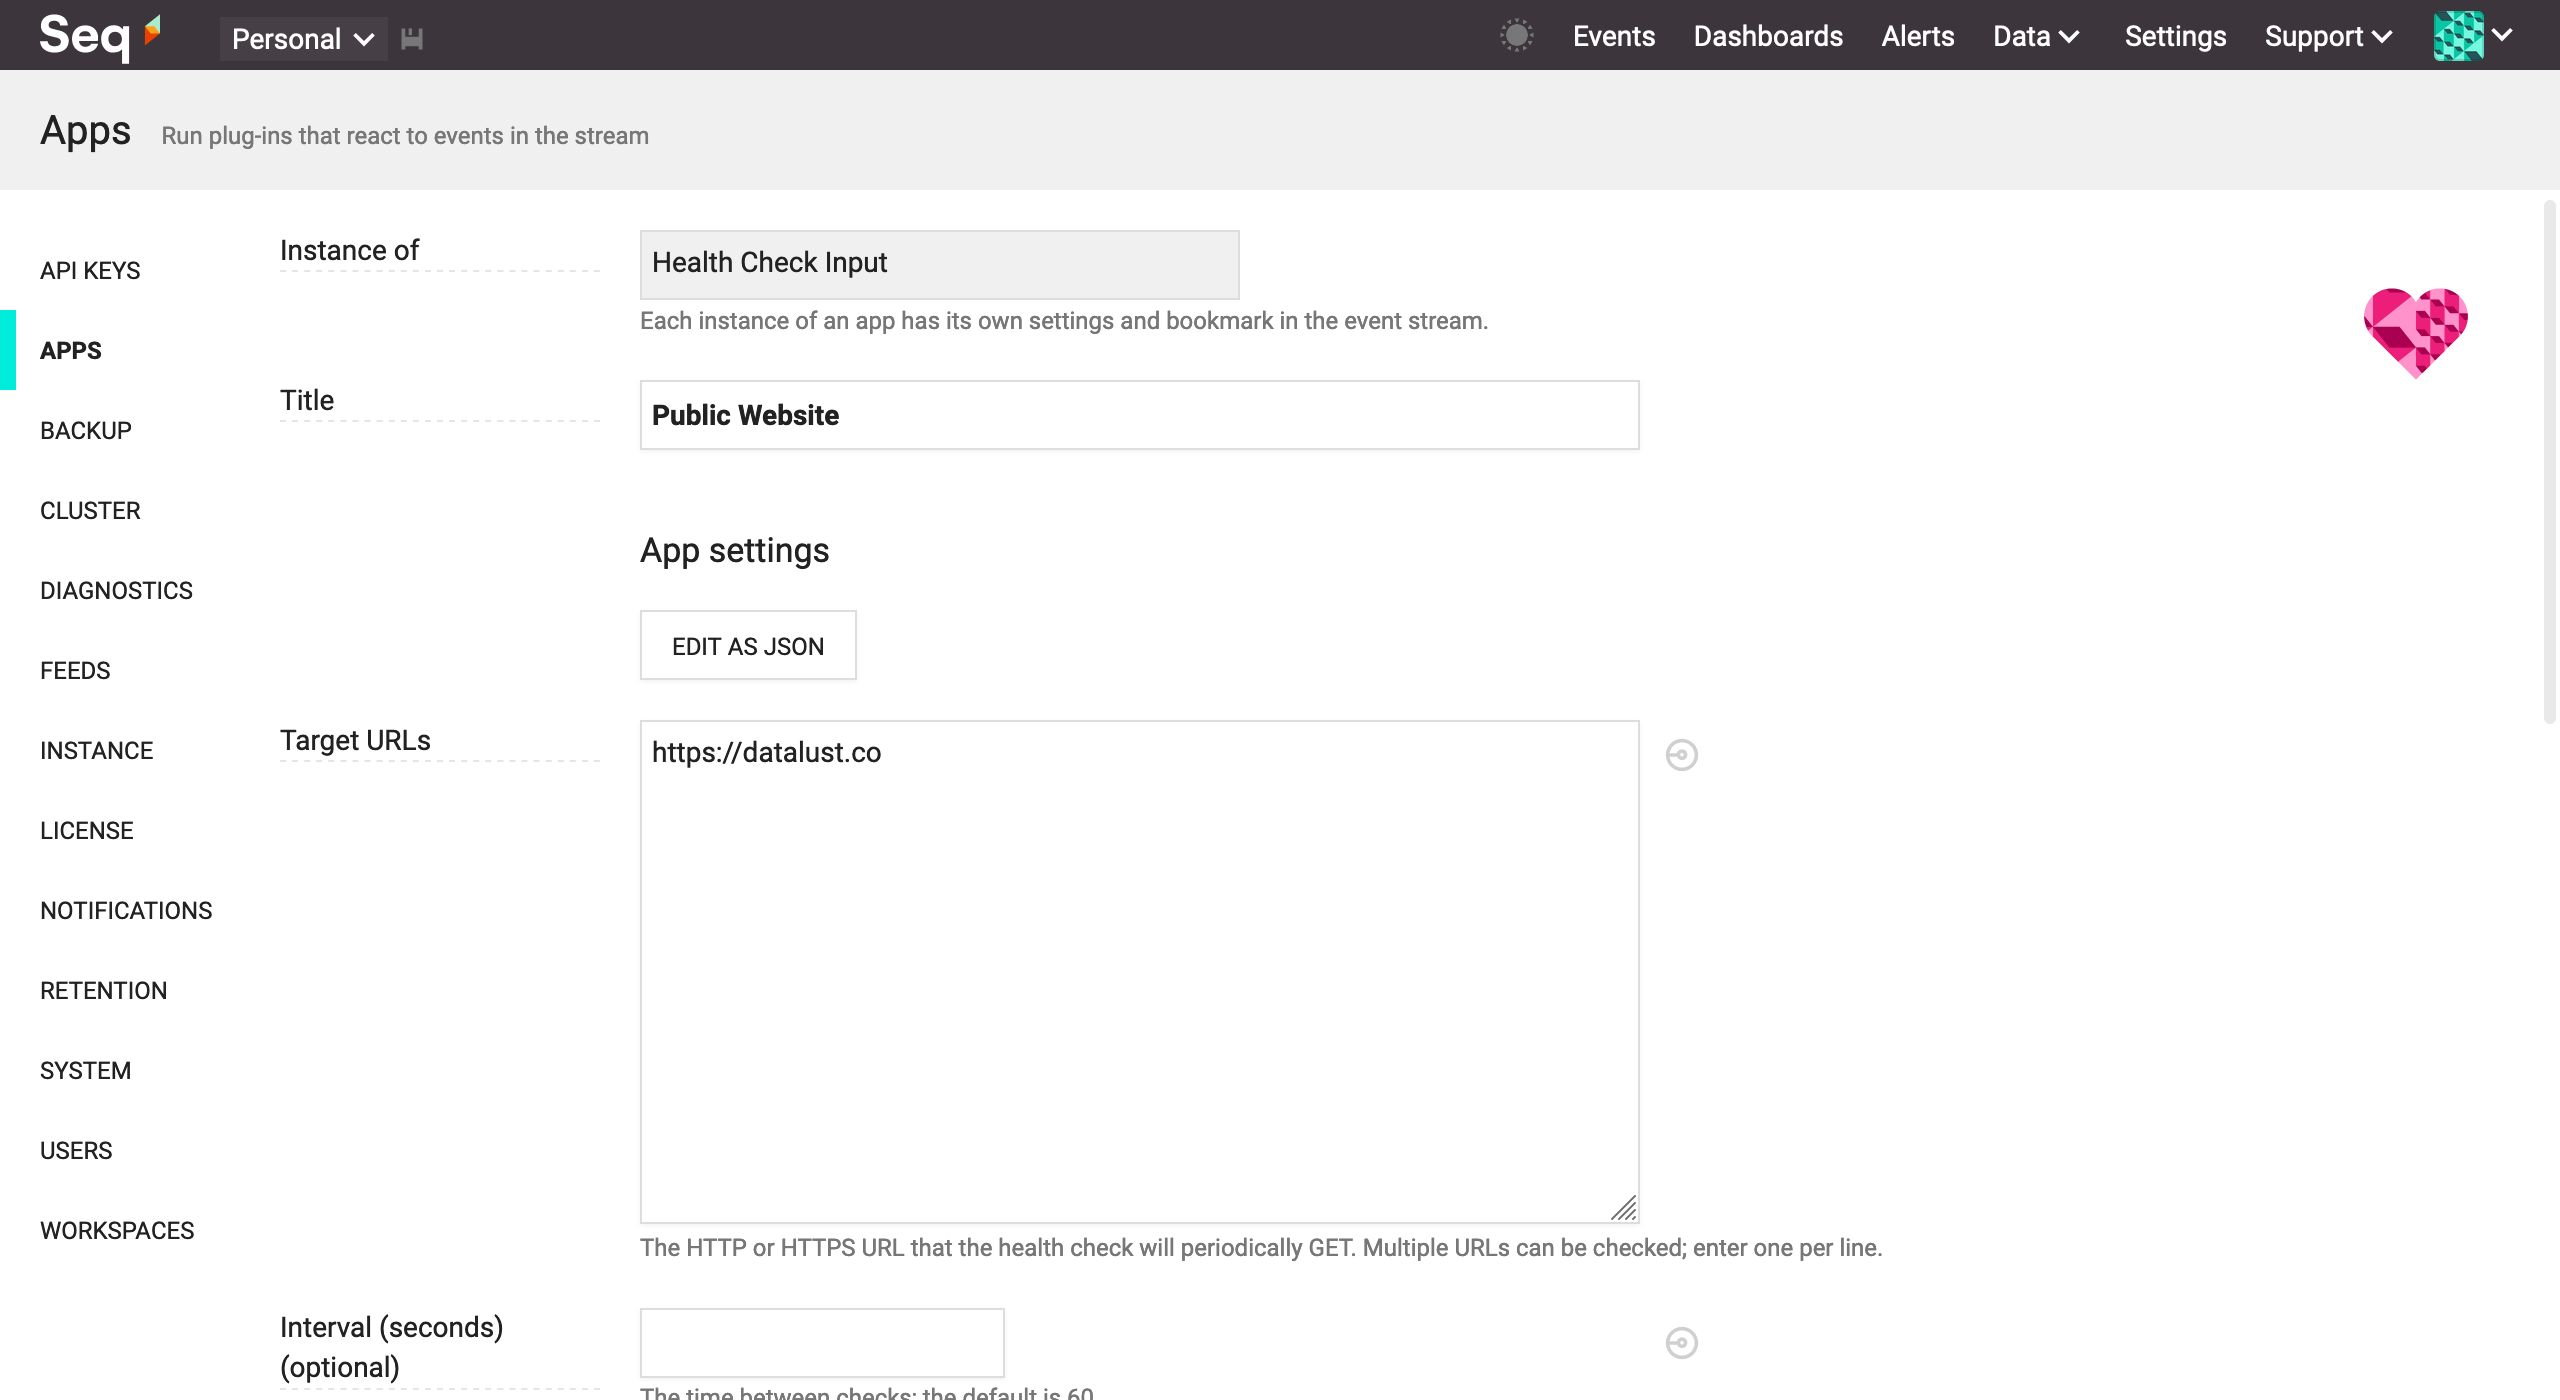Click the EDIT AS JSON button
Viewport: 2560px width, 1400px height.
pos(748,646)
